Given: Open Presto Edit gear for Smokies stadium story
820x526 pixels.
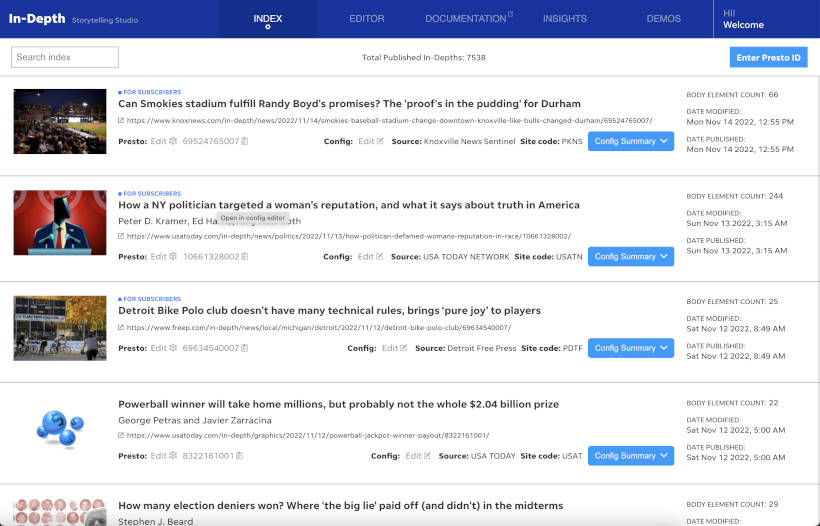Looking at the screenshot, I should [164, 141].
